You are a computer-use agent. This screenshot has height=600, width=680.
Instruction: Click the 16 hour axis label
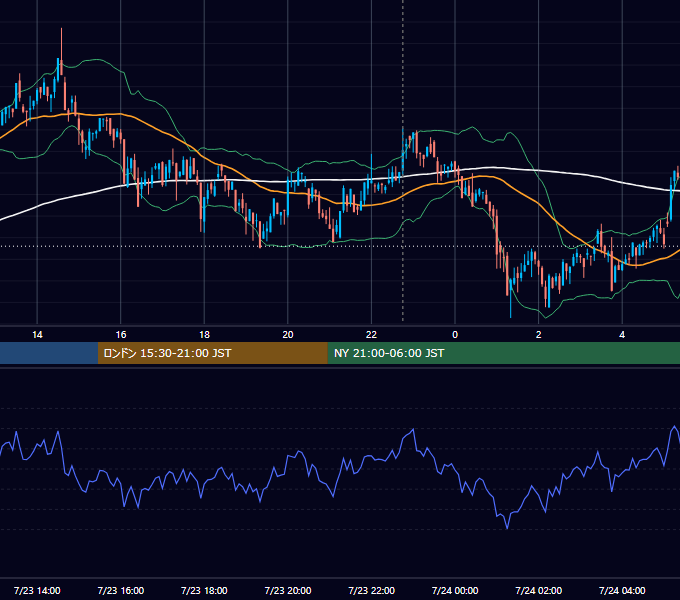click(121, 335)
